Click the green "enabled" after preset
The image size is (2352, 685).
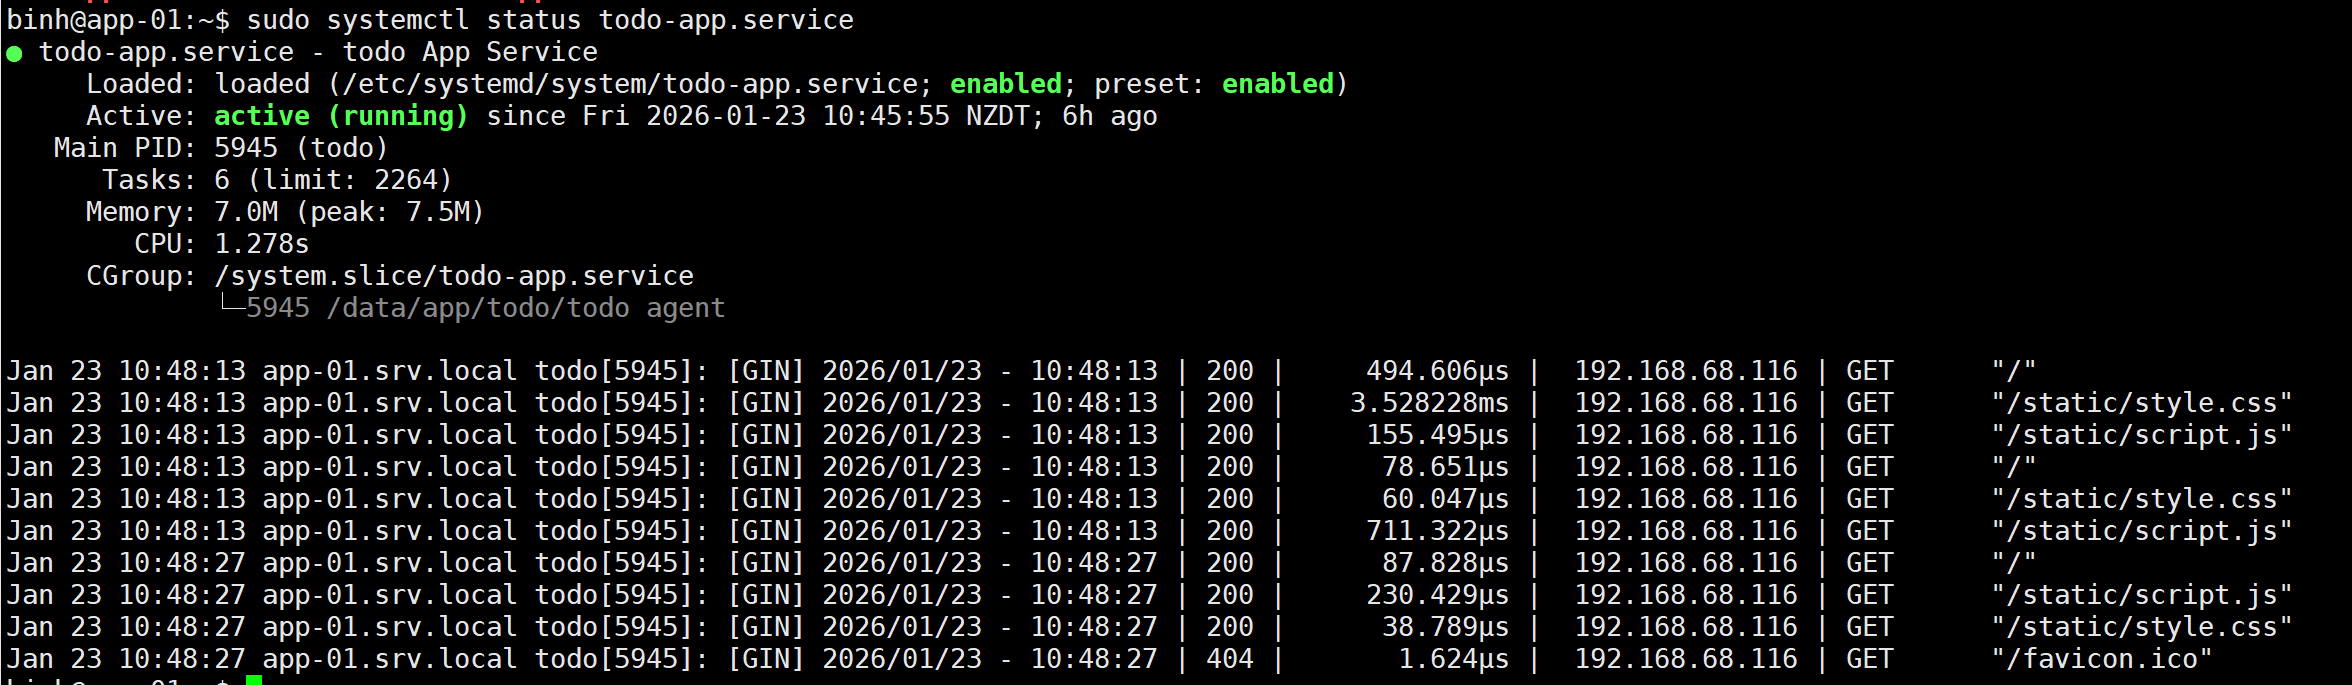[1277, 84]
